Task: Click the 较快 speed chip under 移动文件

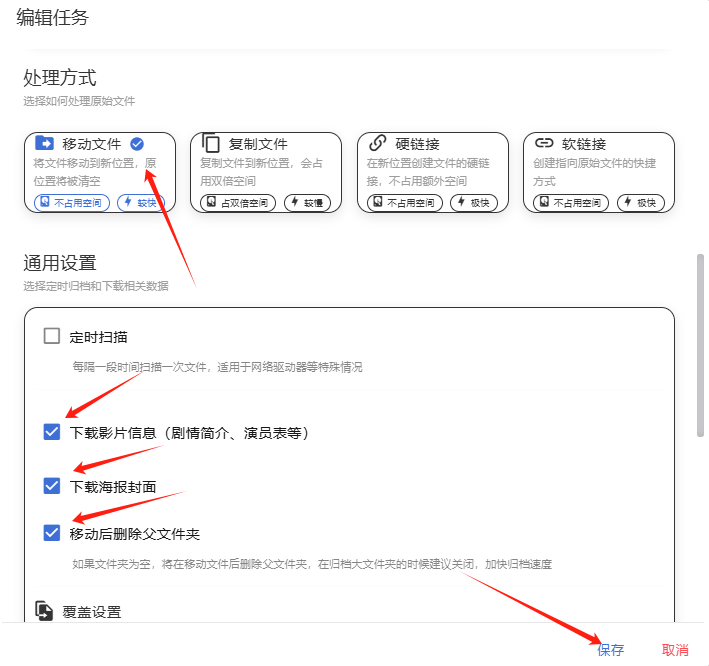Action: (x=141, y=203)
